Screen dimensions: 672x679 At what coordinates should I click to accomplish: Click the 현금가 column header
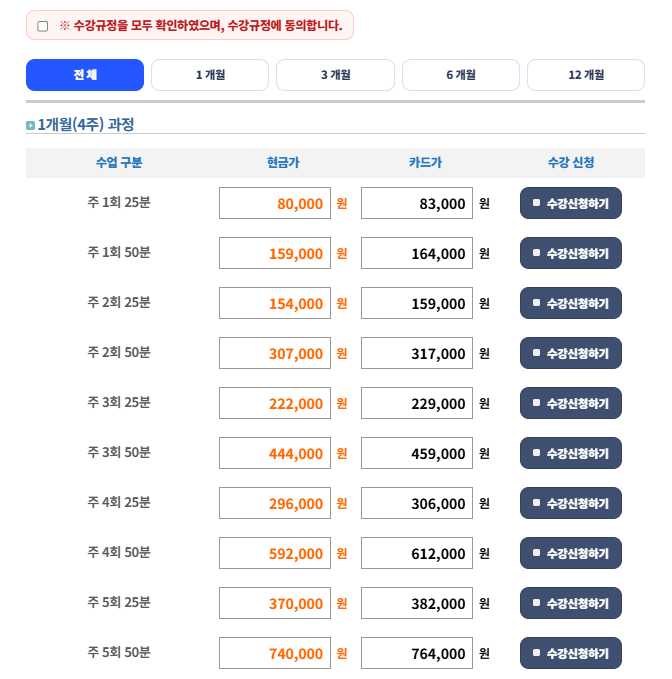coord(283,162)
